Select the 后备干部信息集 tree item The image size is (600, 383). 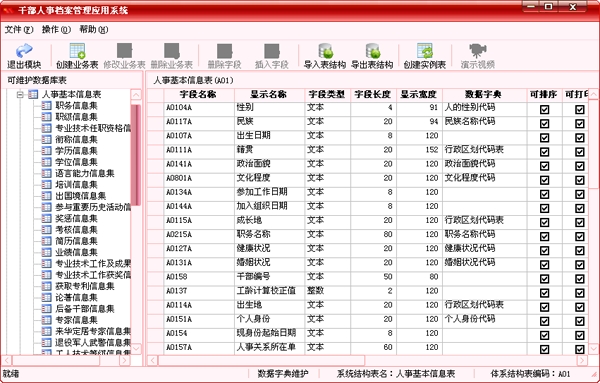pyautogui.click(x=85, y=308)
